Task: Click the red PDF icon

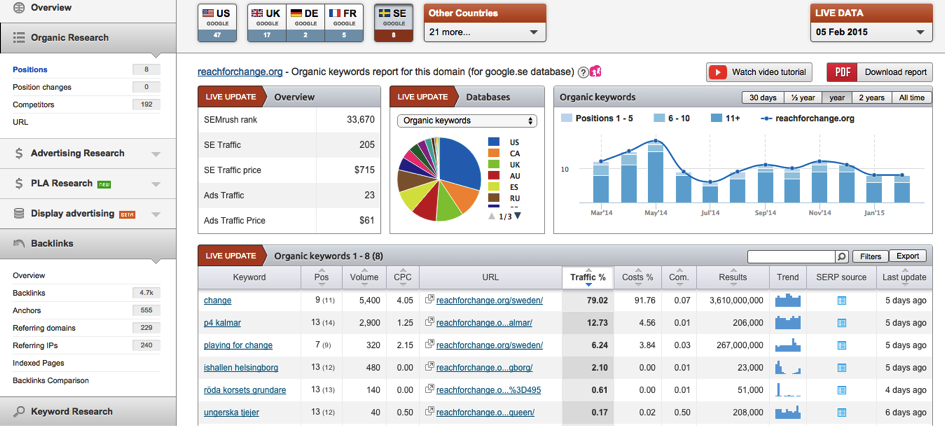Action: pos(842,72)
